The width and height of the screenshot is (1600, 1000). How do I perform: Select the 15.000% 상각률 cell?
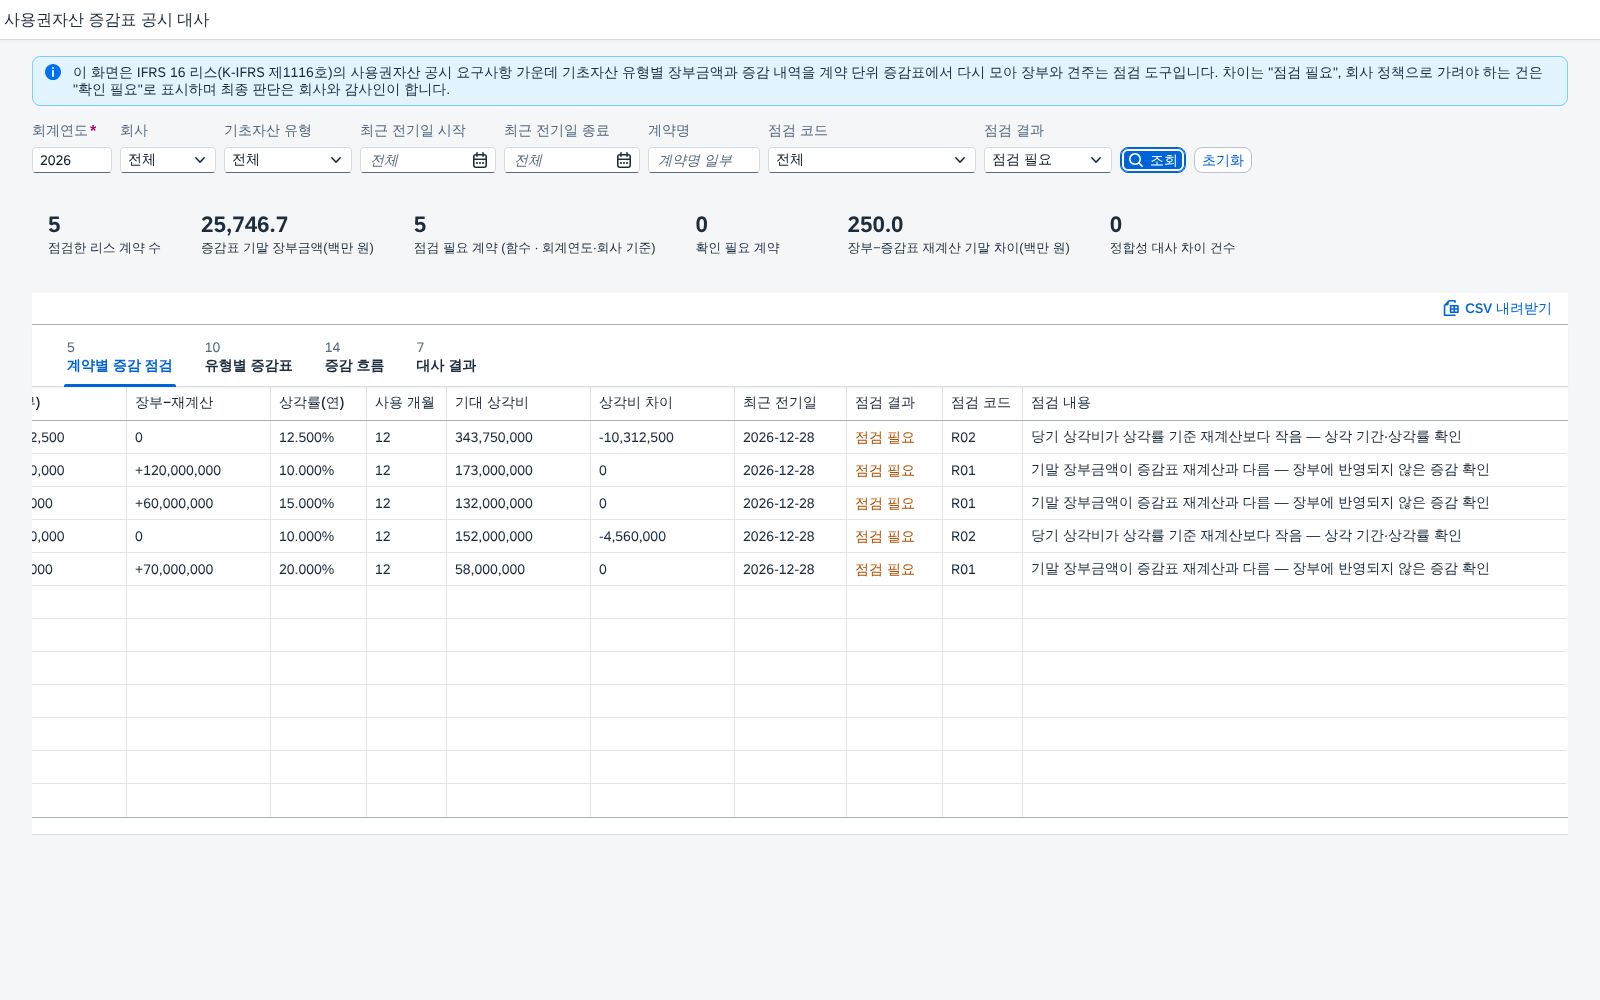click(318, 503)
